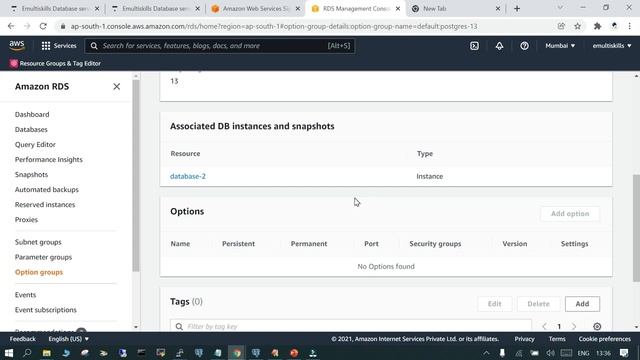Image resolution: width=640 pixels, height=360 pixels.
Task: Click the sidebar scroll down arrow
Action: coord(136,327)
